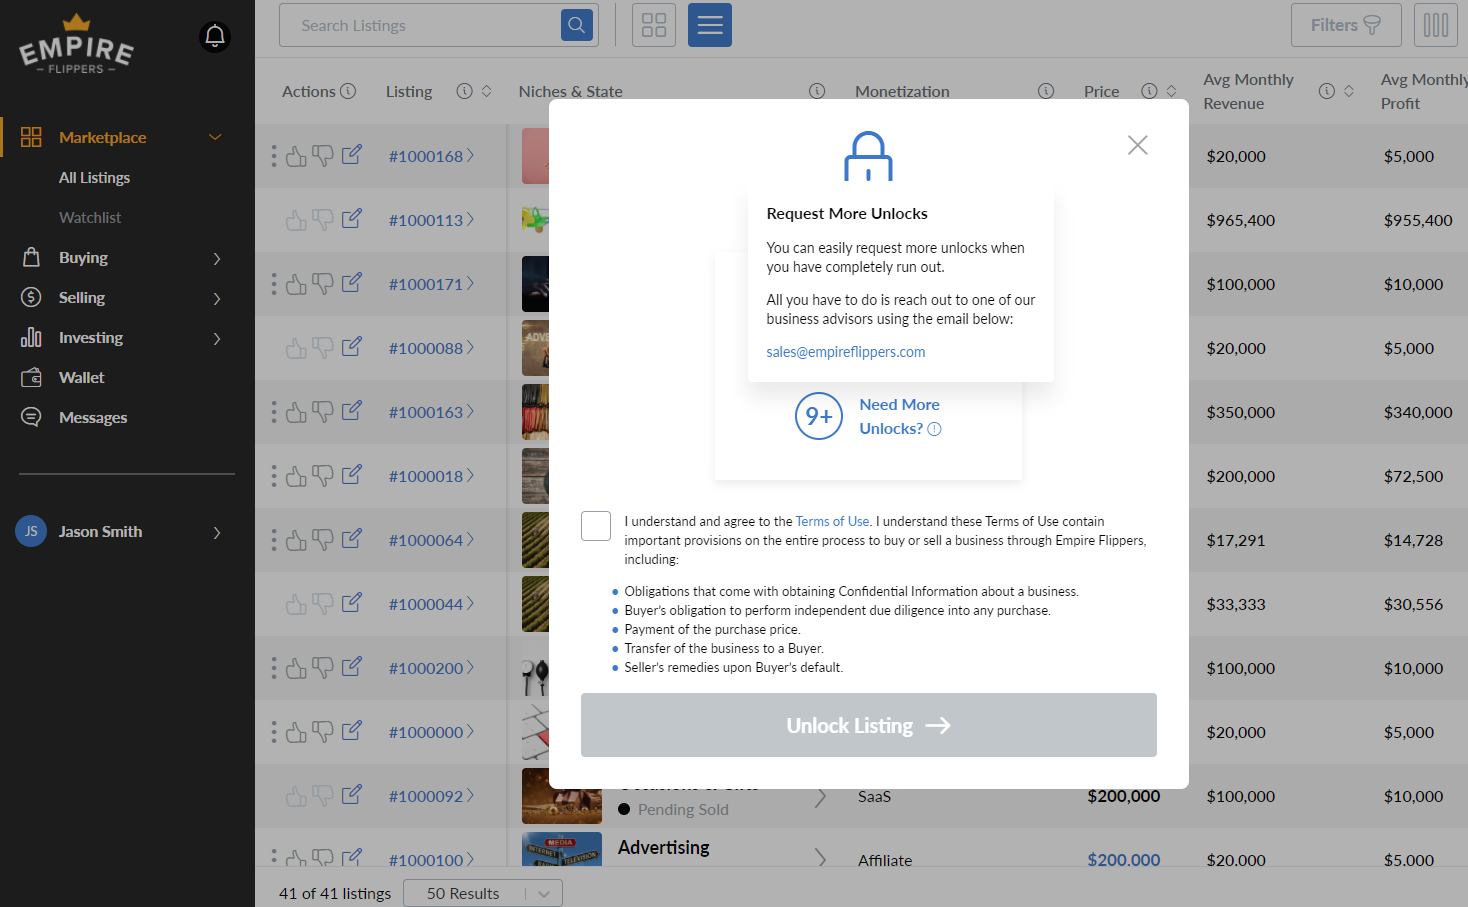Click the search magnifier button
Screen dimensions: 1468x907
coord(577,25)
